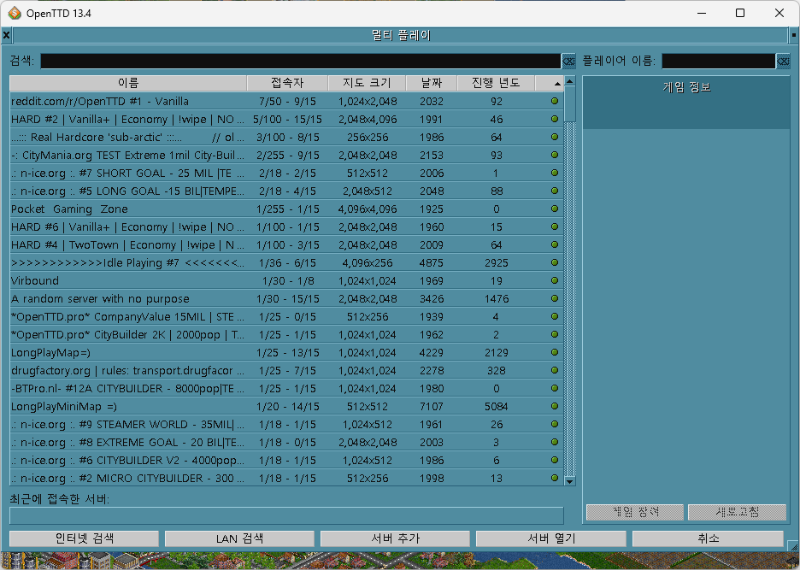Viewport: 800px width, 570px height.
Task: Clear the server search field
Action: point(568,61)
